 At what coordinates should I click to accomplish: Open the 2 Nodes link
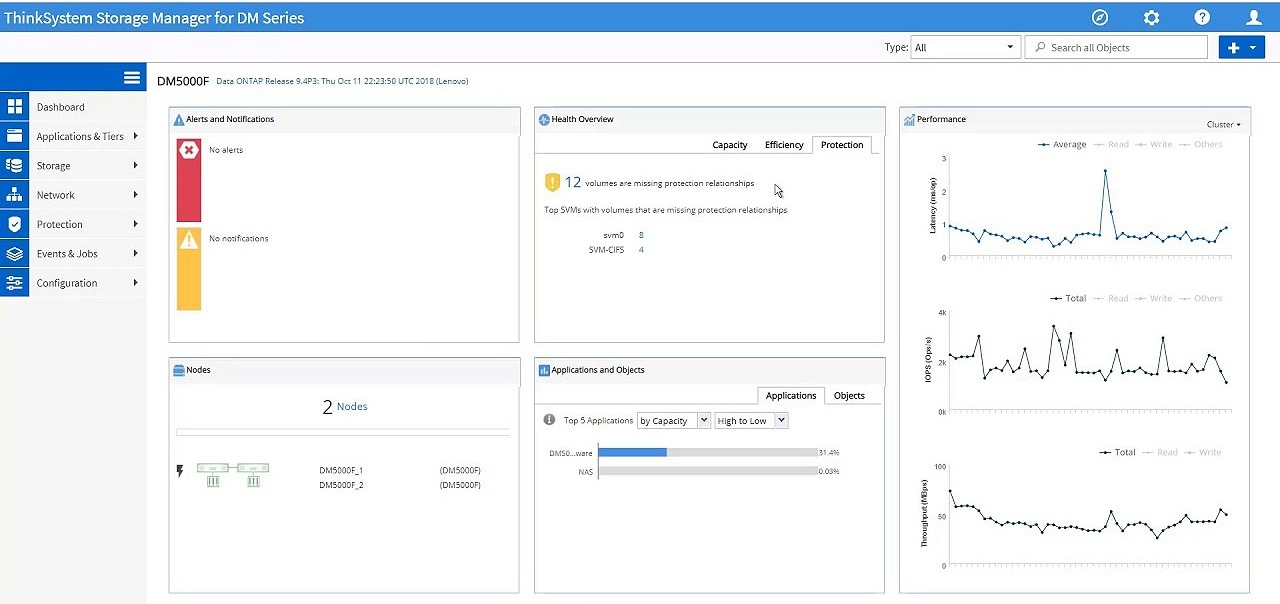pos(345,407)
